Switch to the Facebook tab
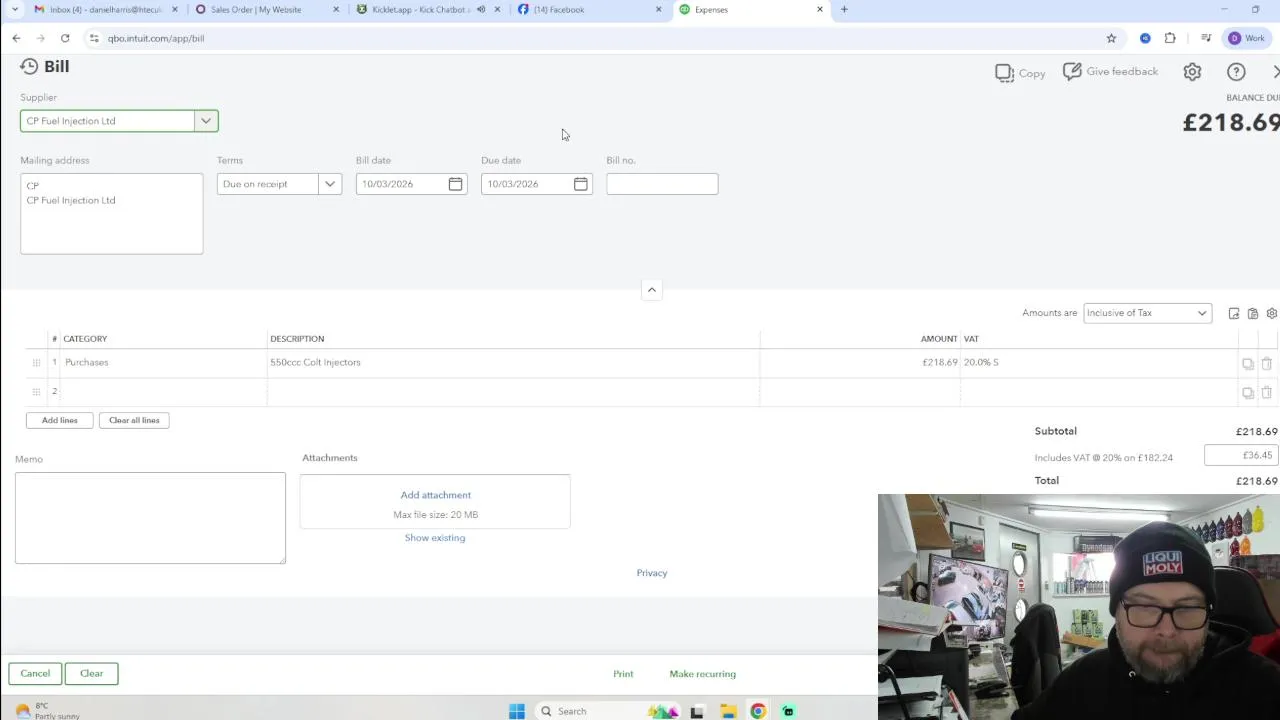The height and width of the screenshot is (720, 1280). coord(590,9)
